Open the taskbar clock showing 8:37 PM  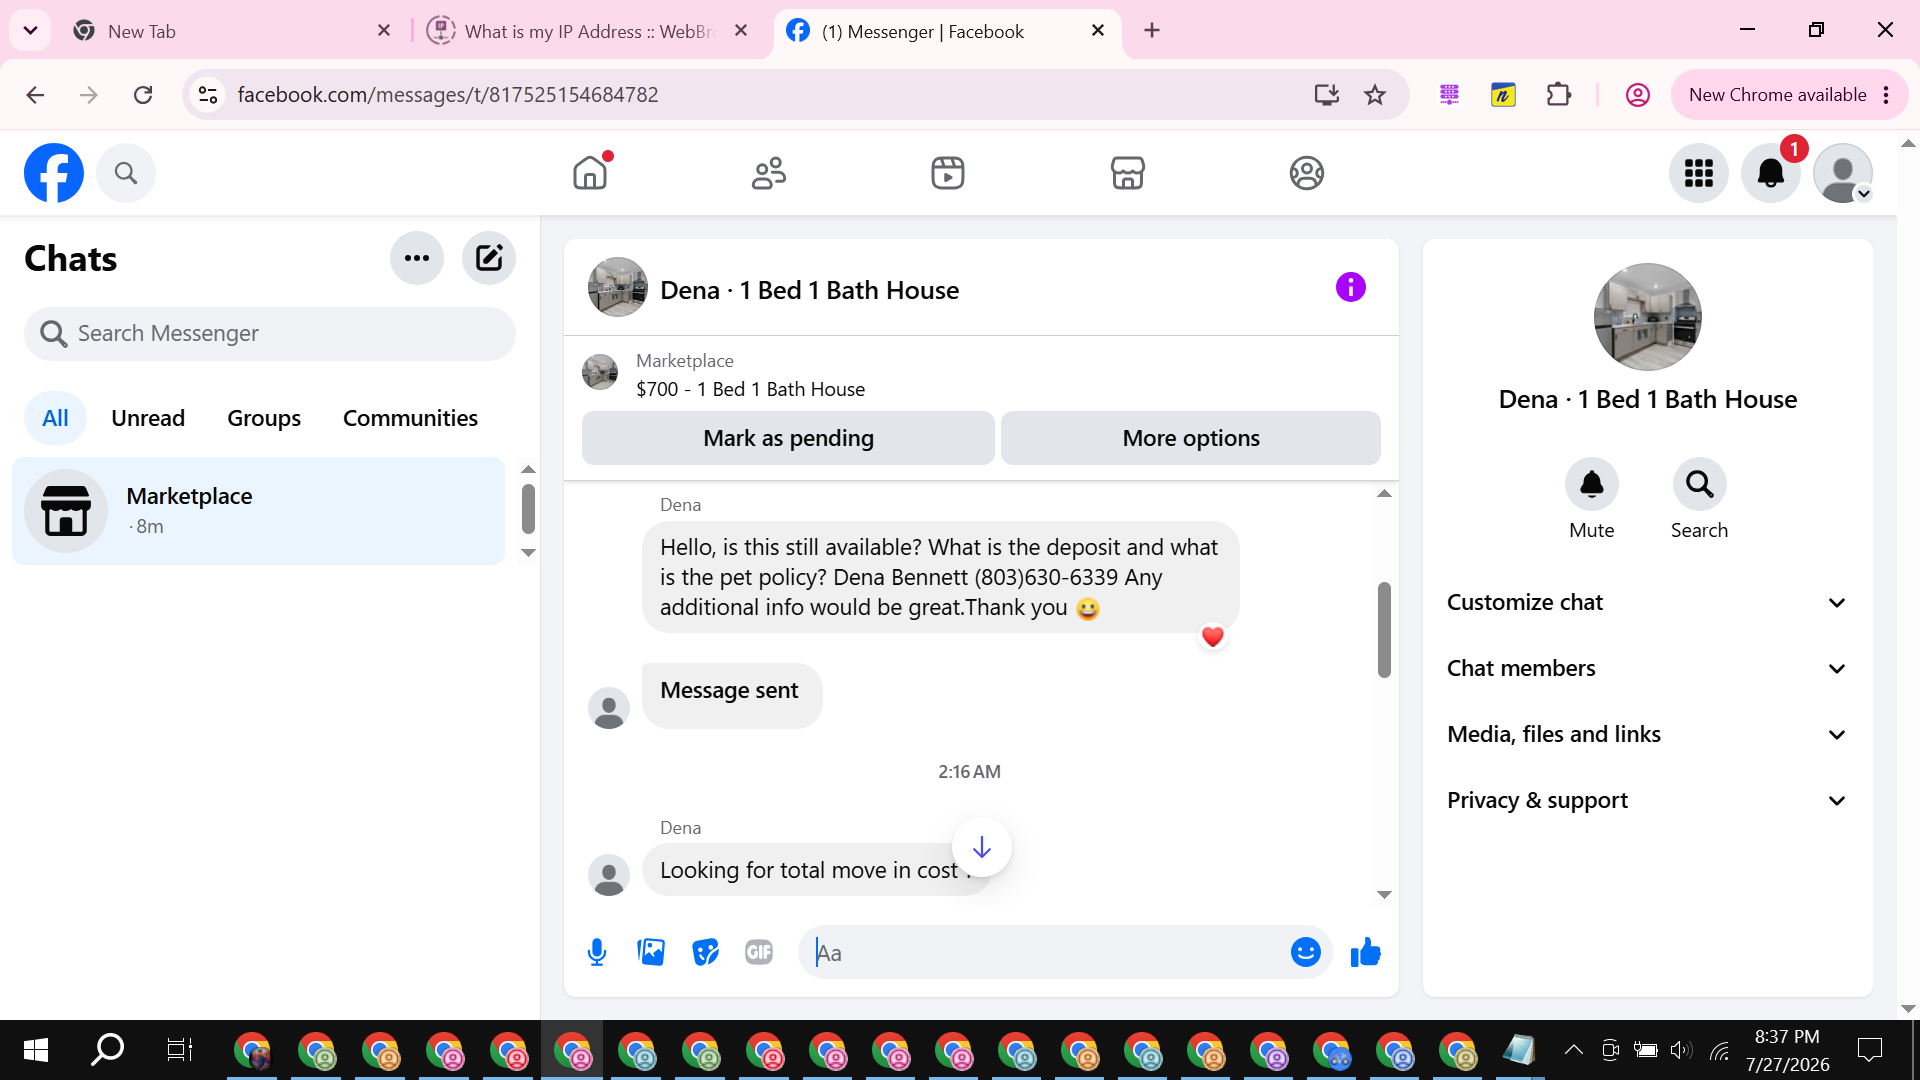coord(1787,1050)
